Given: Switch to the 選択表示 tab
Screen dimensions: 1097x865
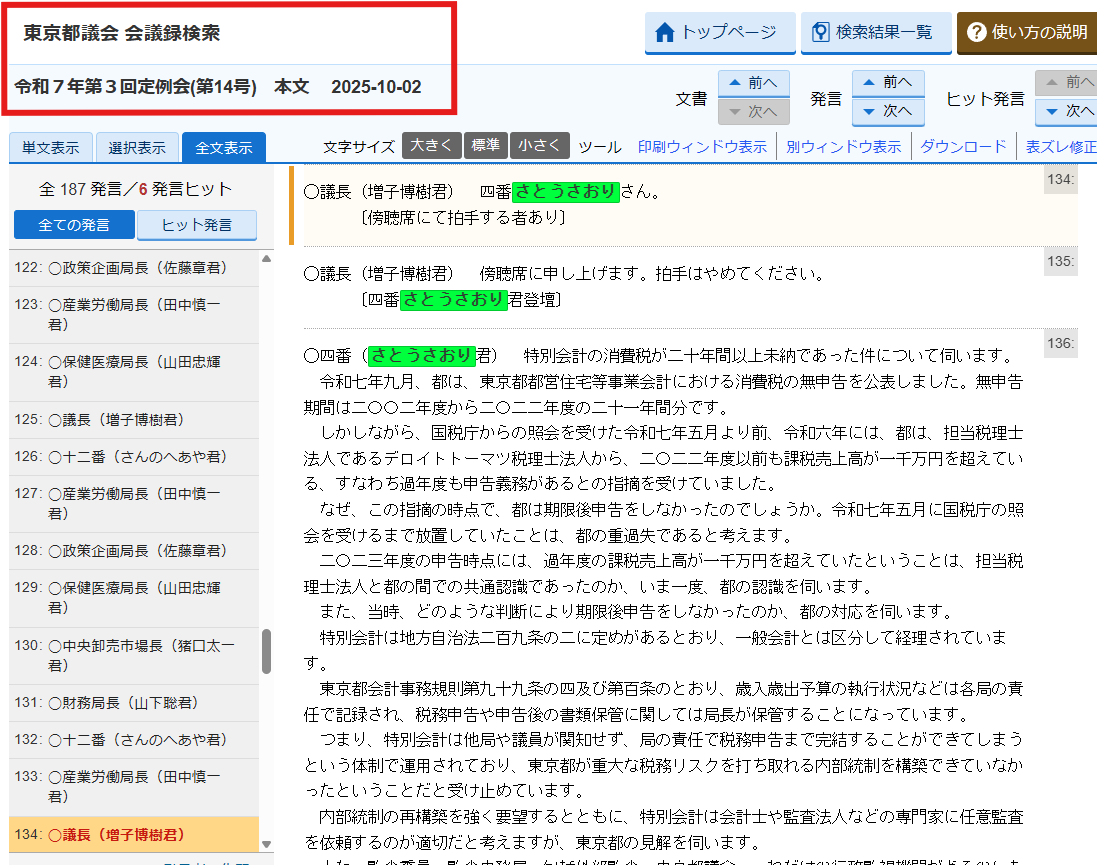Looking at the screenshot, I should (137, 148).
